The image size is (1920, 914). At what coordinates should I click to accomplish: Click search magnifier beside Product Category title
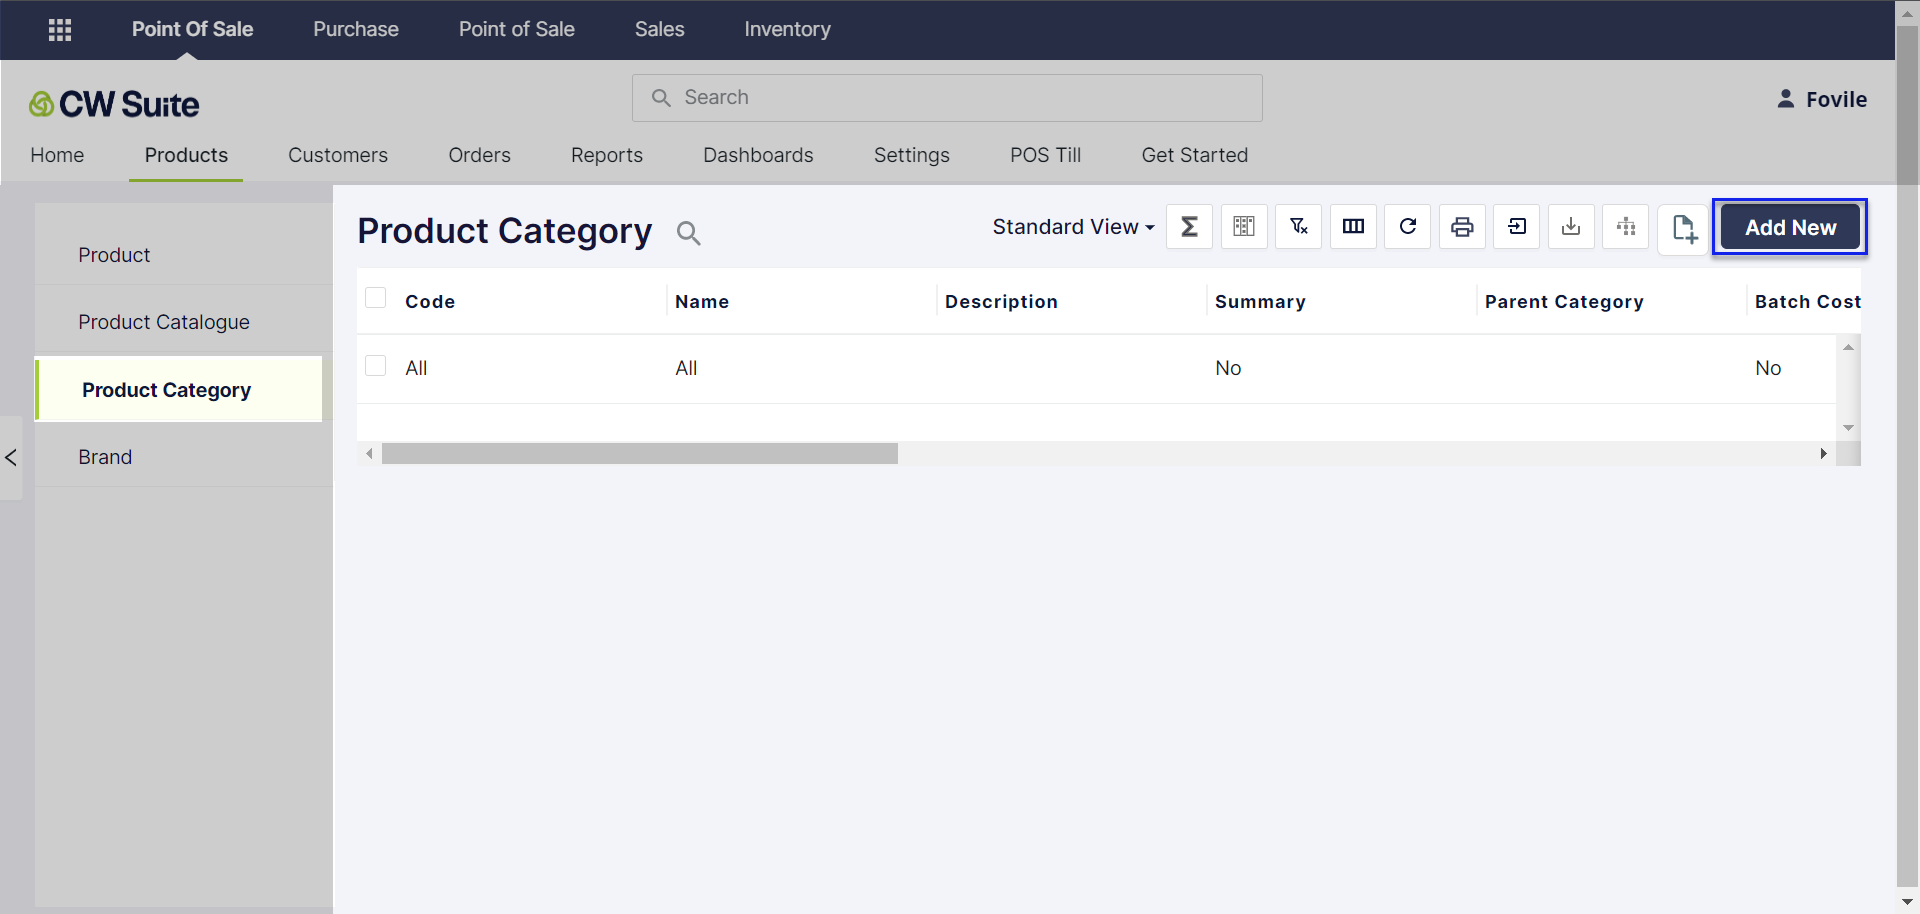[x=688, y=233]
